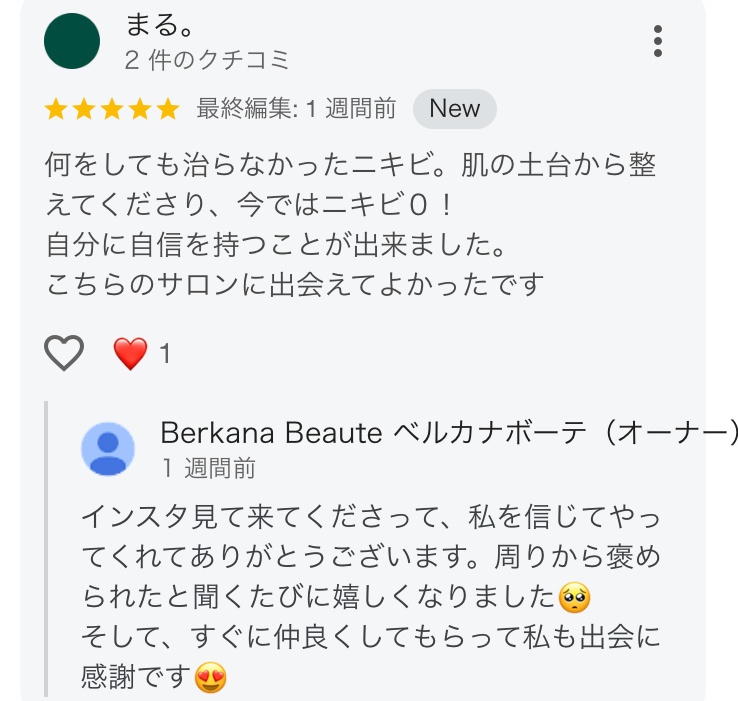Click the heart-eyes emoji in reply
Screen dimensions: 738x701
click(211, 678)
